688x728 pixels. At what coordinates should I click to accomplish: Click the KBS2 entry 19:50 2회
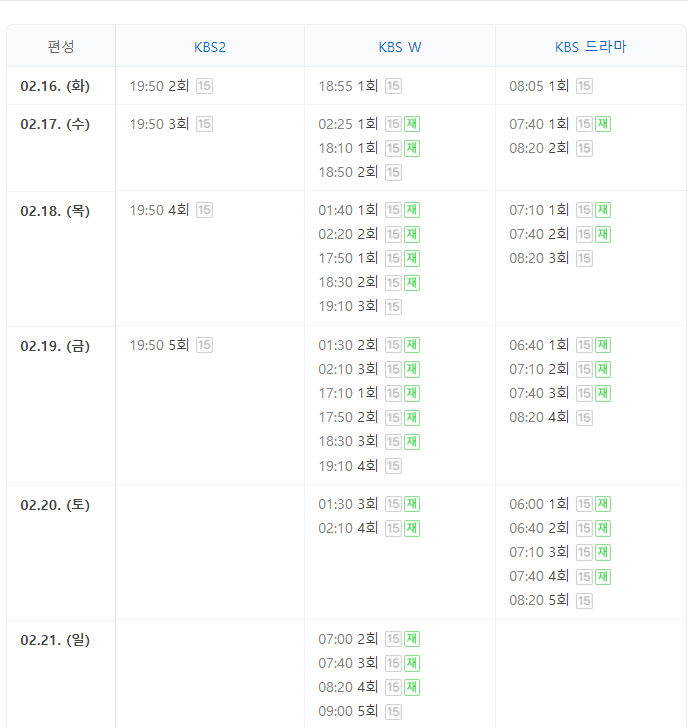click(x=159, y=86)
